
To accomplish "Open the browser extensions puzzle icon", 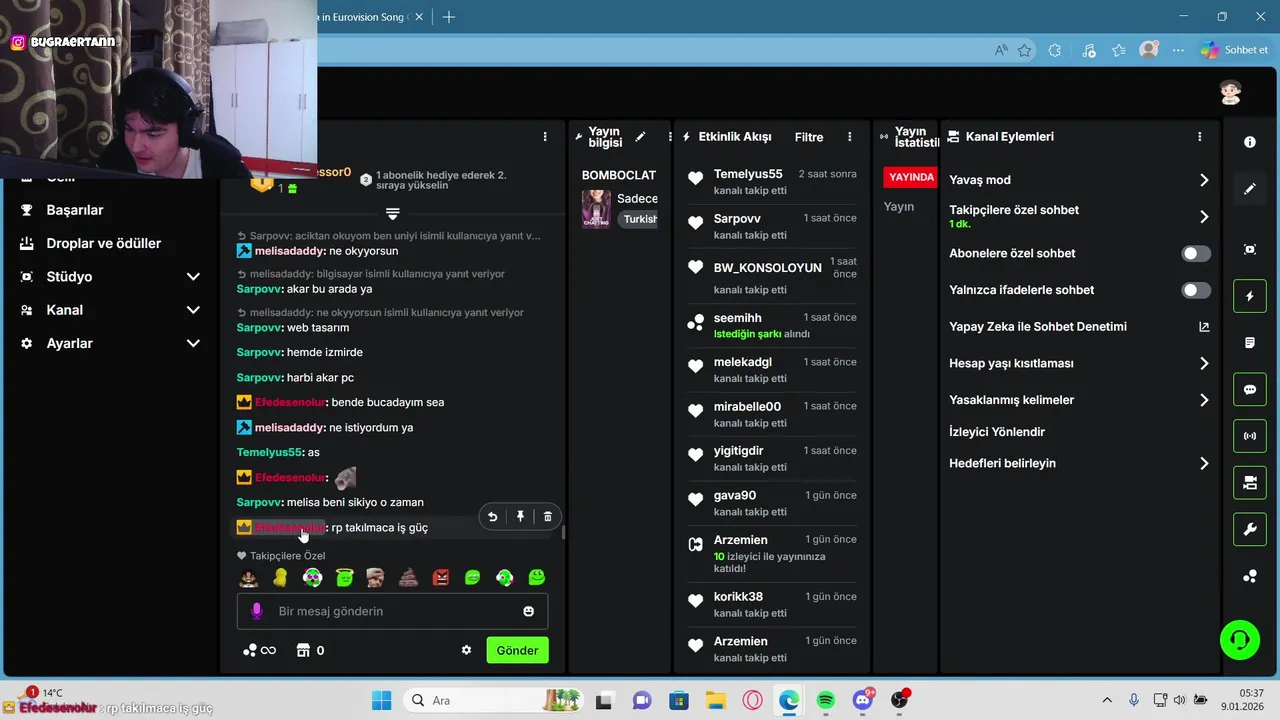I will tap(1054, 50).
